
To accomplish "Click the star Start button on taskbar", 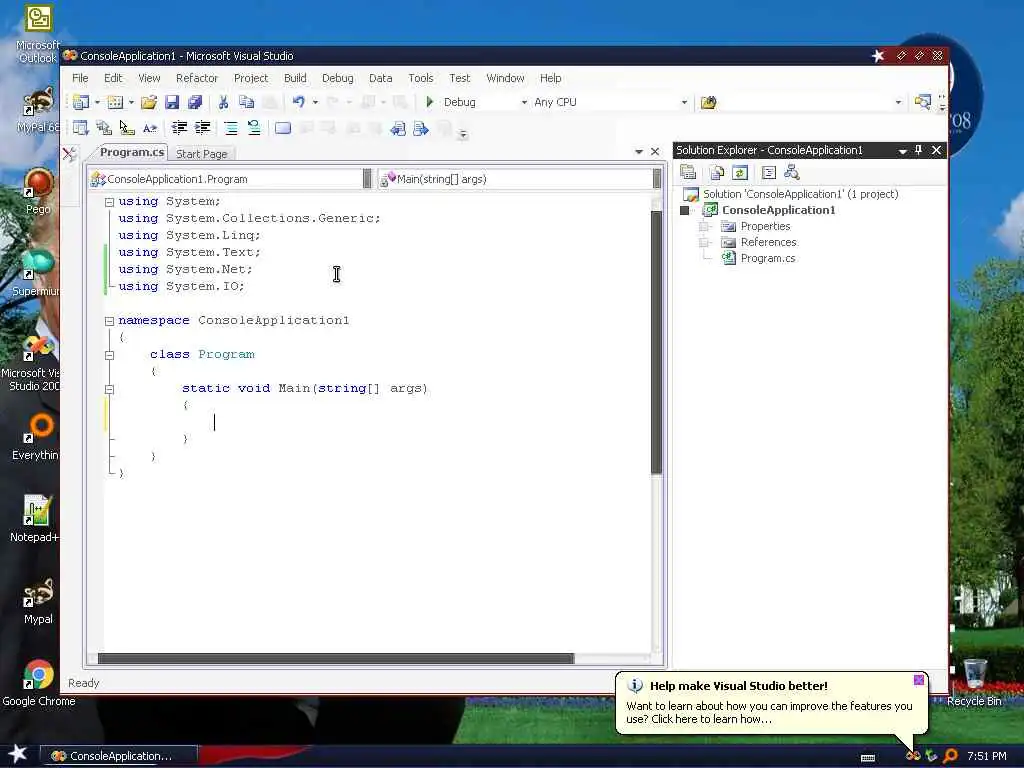I will (x=18, y=754).
